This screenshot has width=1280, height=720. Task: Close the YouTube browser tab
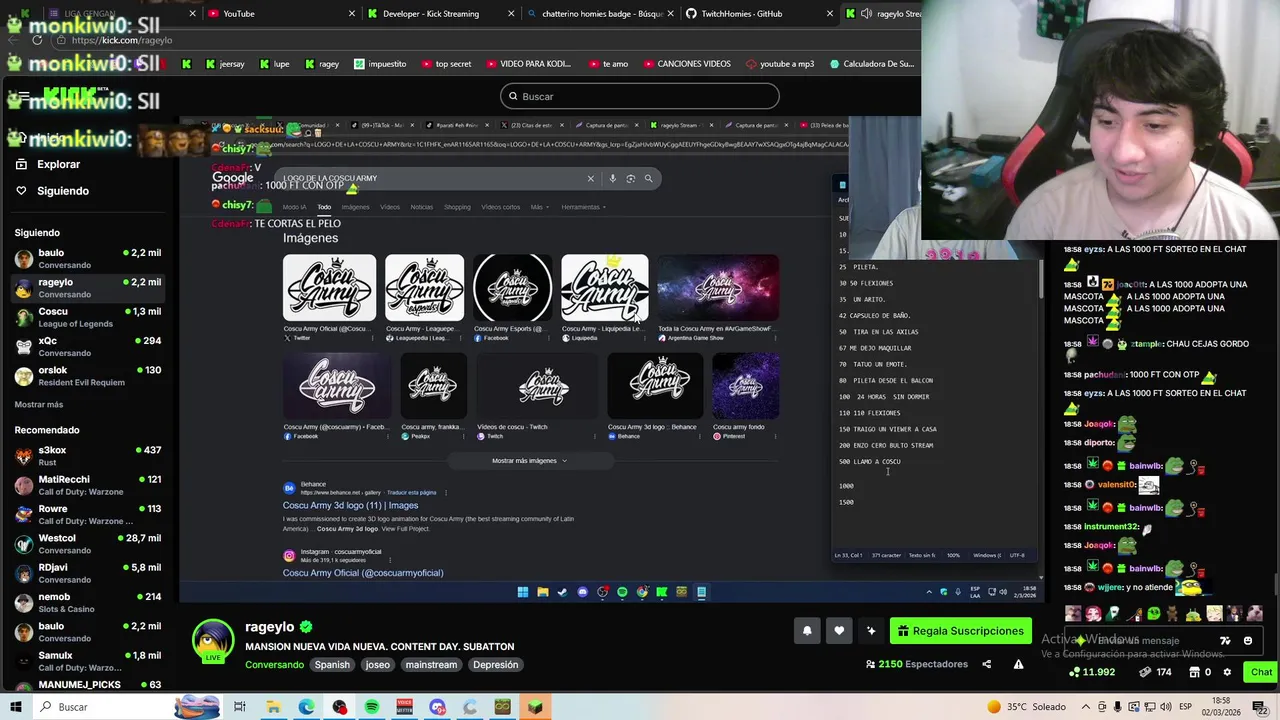[351, 13]
